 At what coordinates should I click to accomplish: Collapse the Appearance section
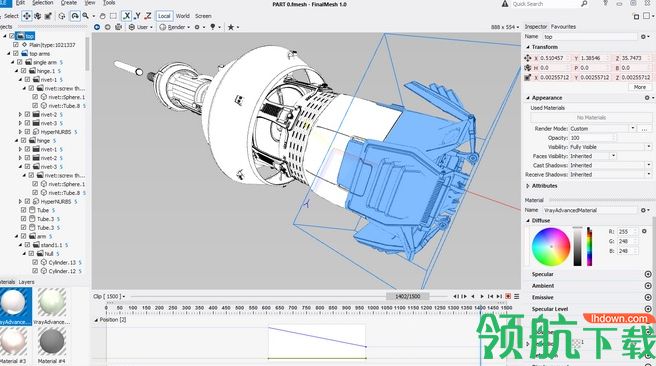pyautogui.click(x=528, y=97)
